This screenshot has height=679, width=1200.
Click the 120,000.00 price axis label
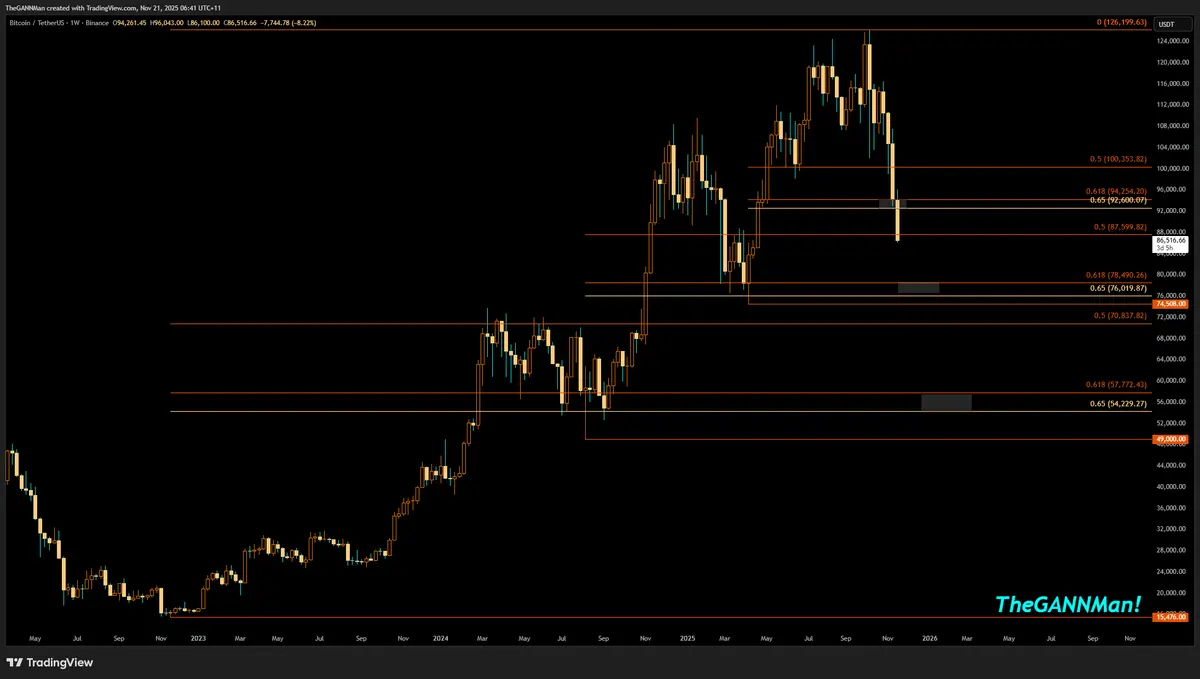tap(1171, 62)
